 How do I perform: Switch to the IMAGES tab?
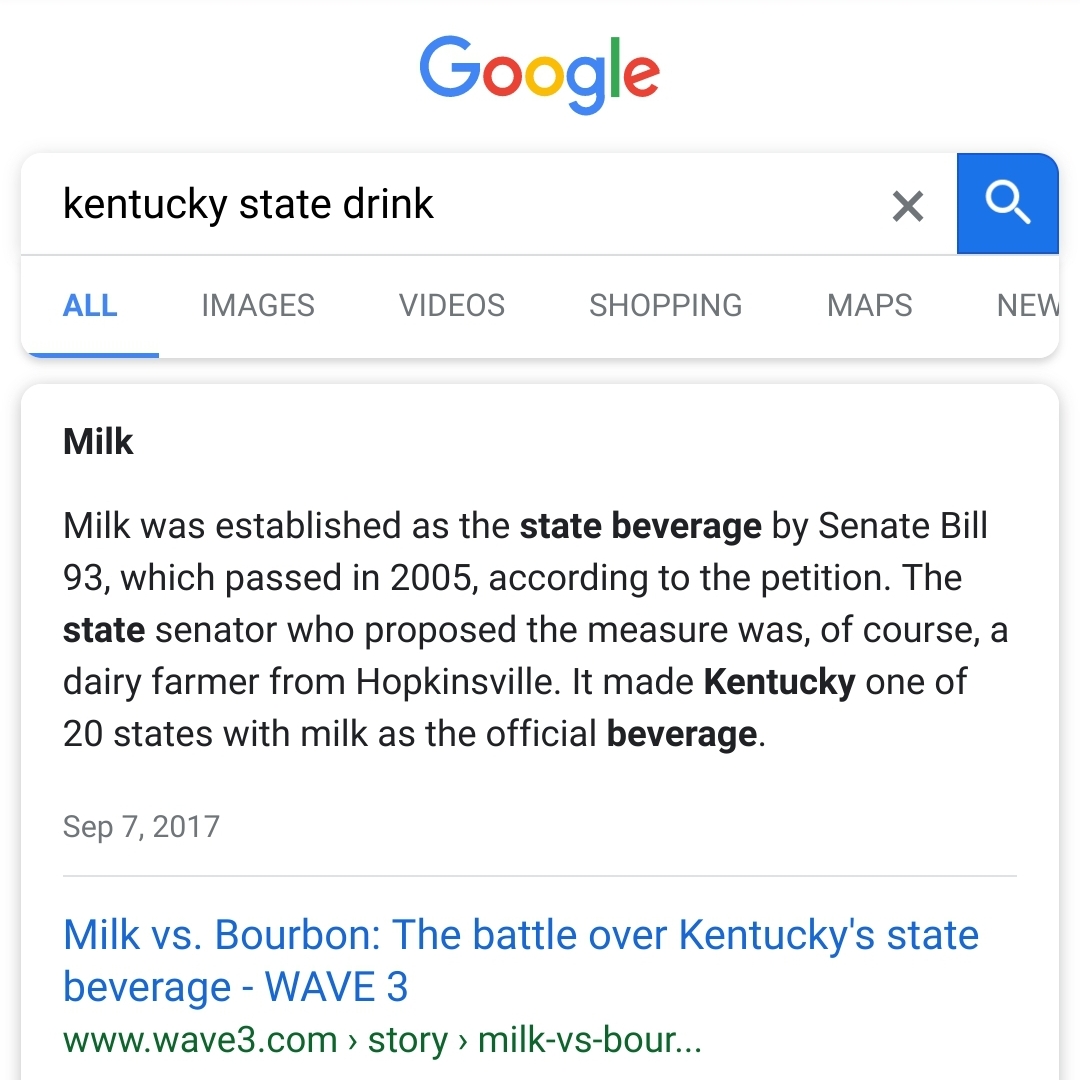click(257, 305)
